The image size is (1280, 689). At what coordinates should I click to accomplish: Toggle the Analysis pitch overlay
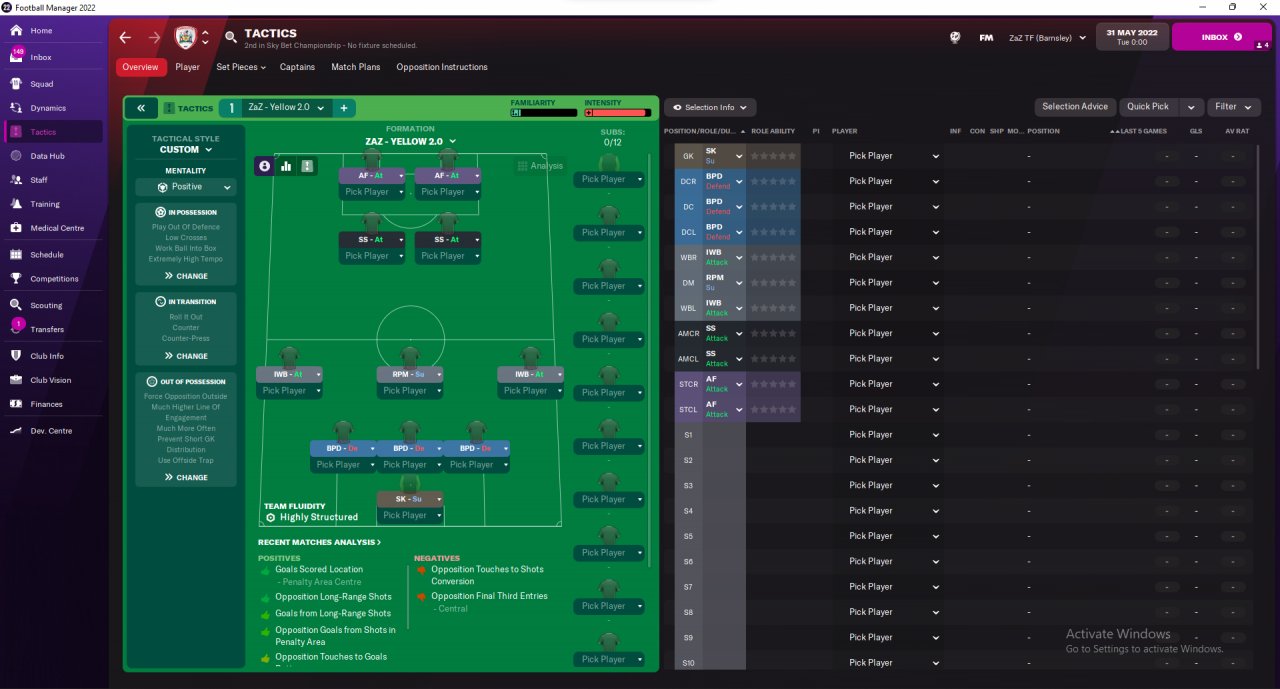point(540,166)
